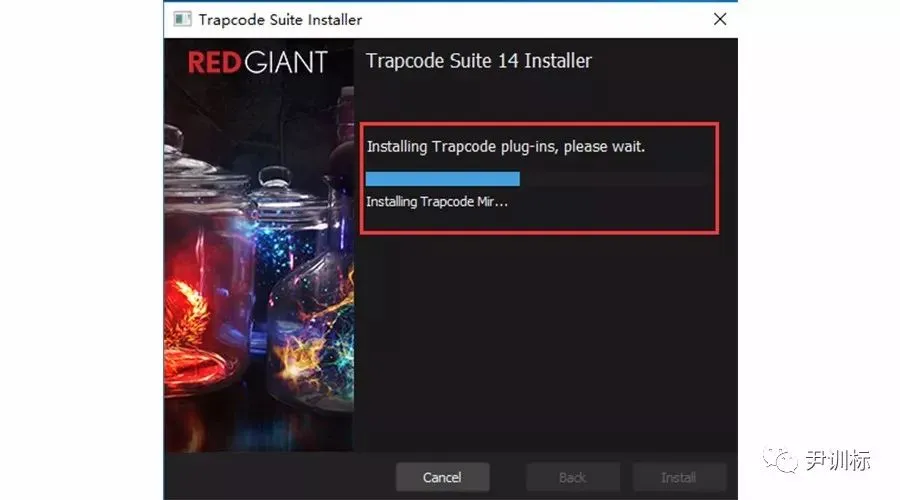900x500 pixels.
Task: Click the disabled Install button
Action: click(679, 477)
